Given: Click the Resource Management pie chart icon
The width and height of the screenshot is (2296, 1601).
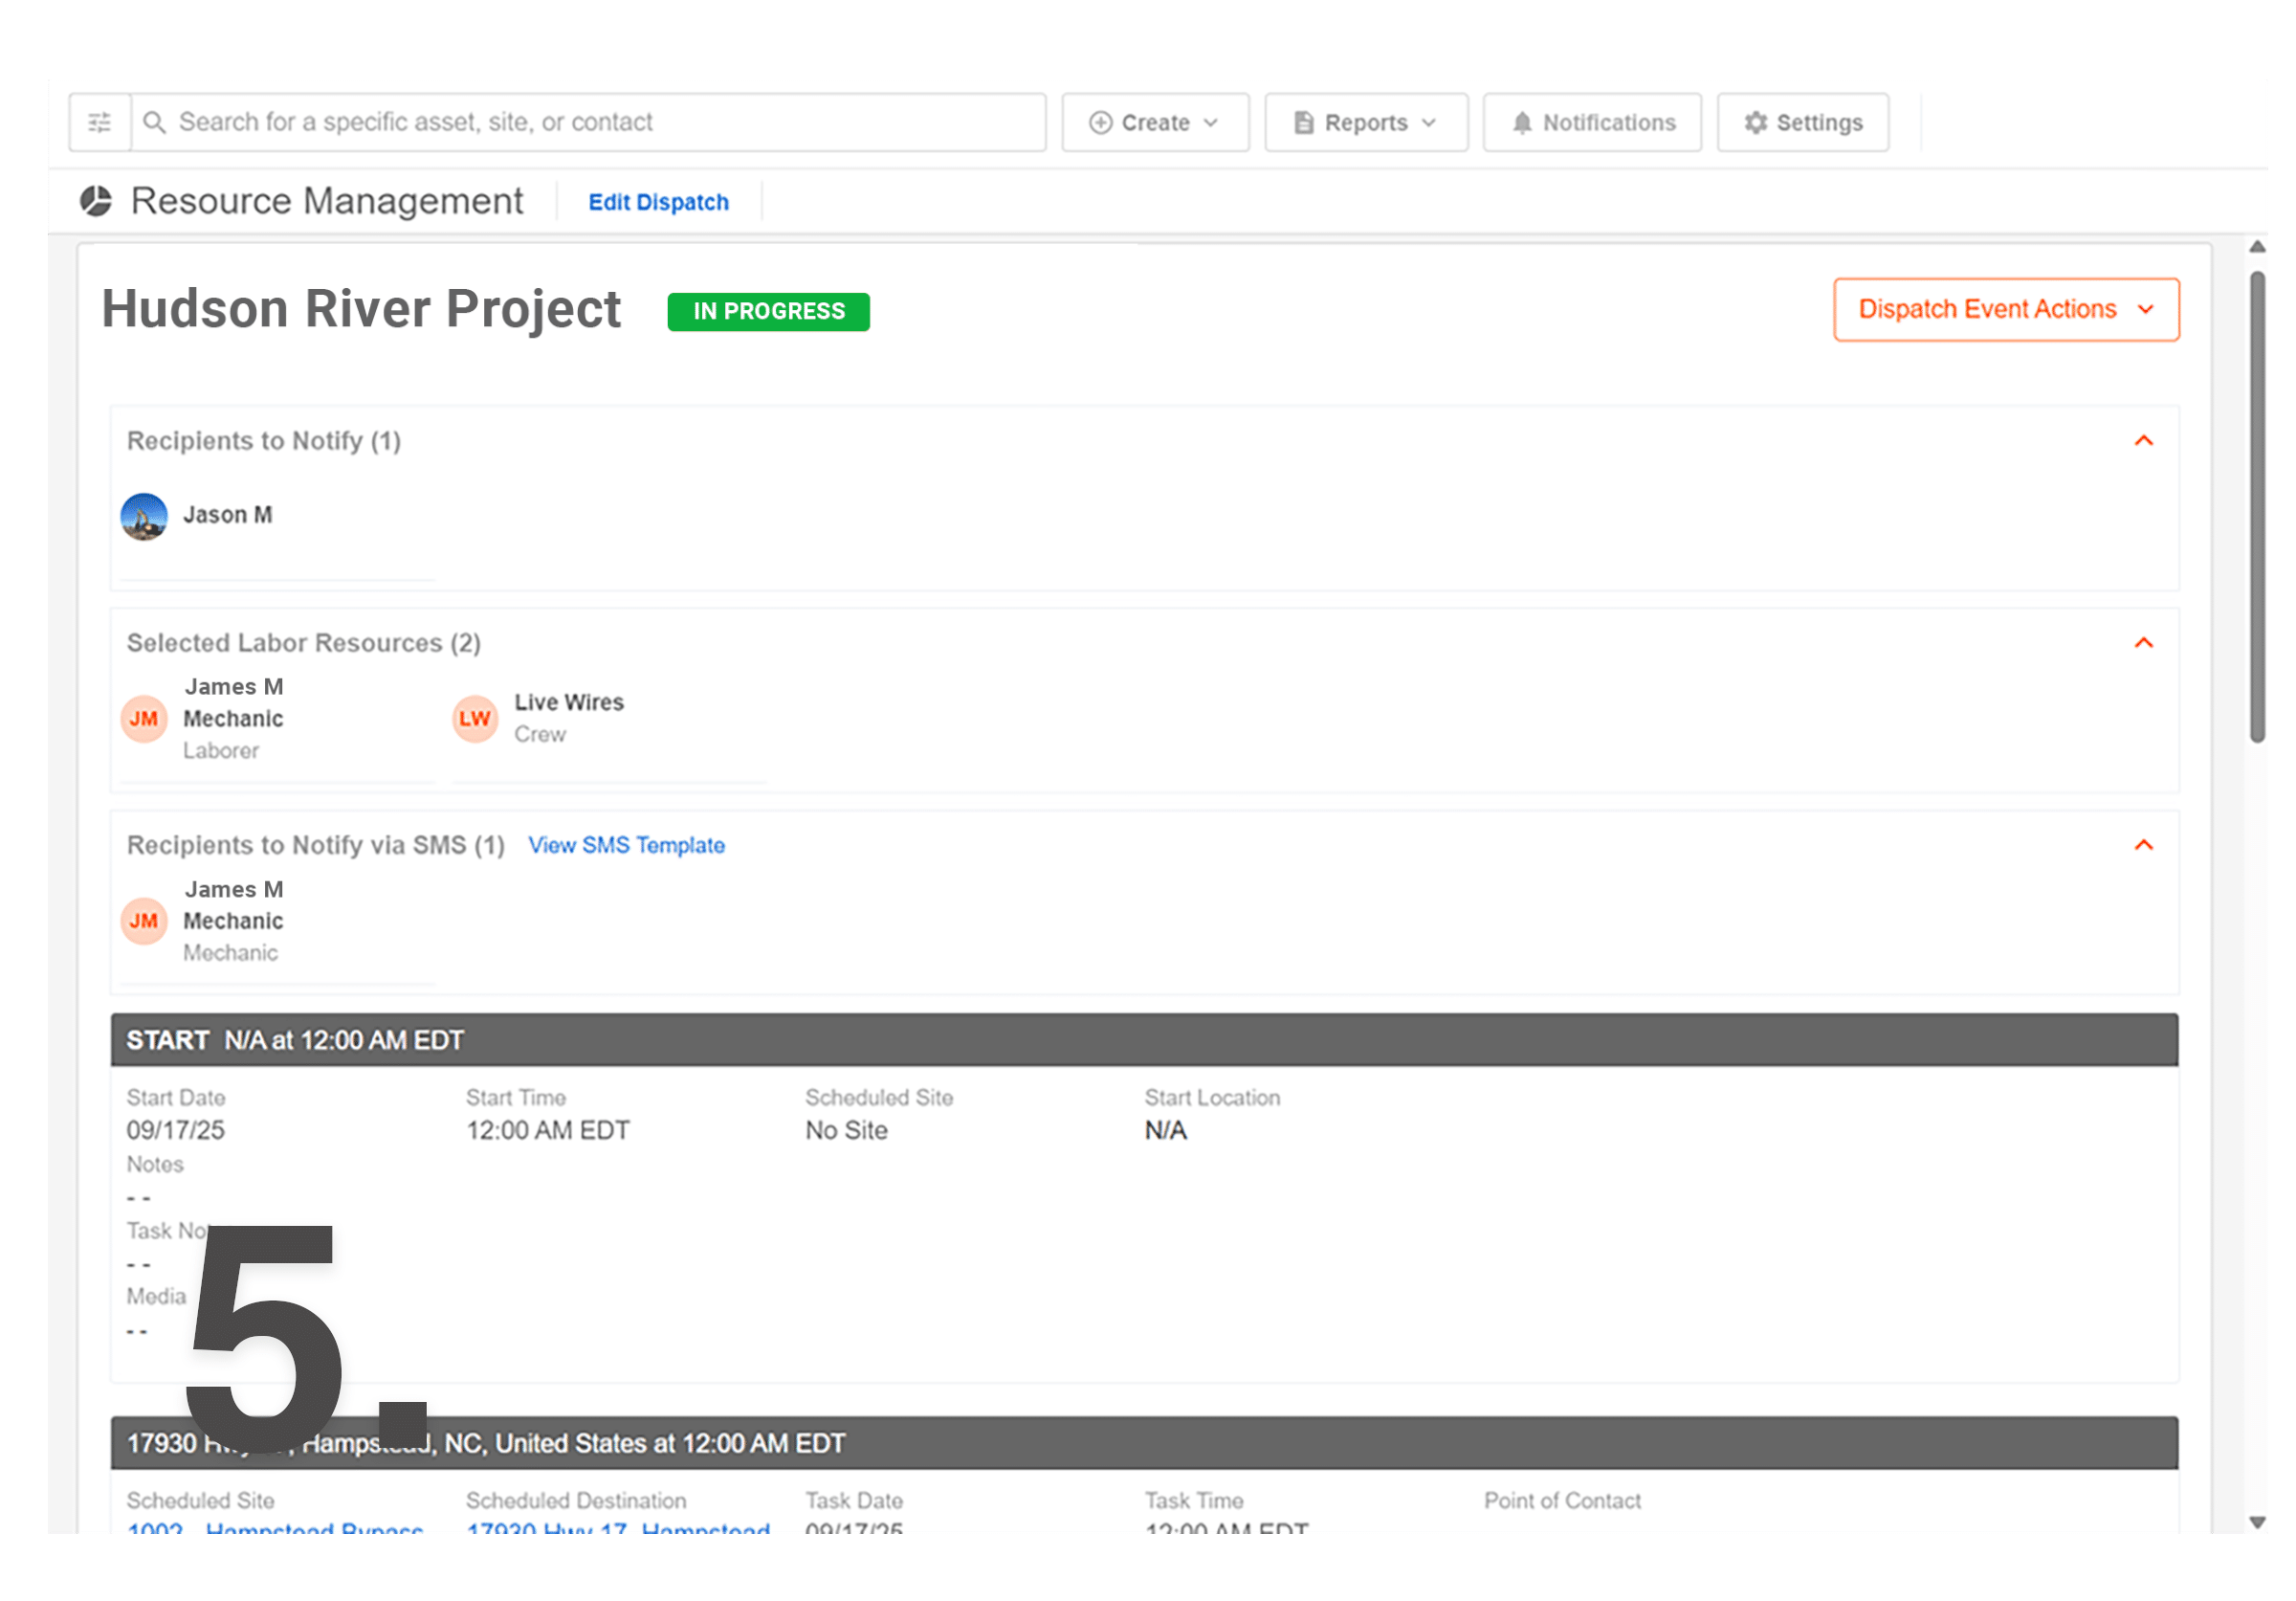Looking at the screenshot, I should pyautogui.click(x=96, y=200).
